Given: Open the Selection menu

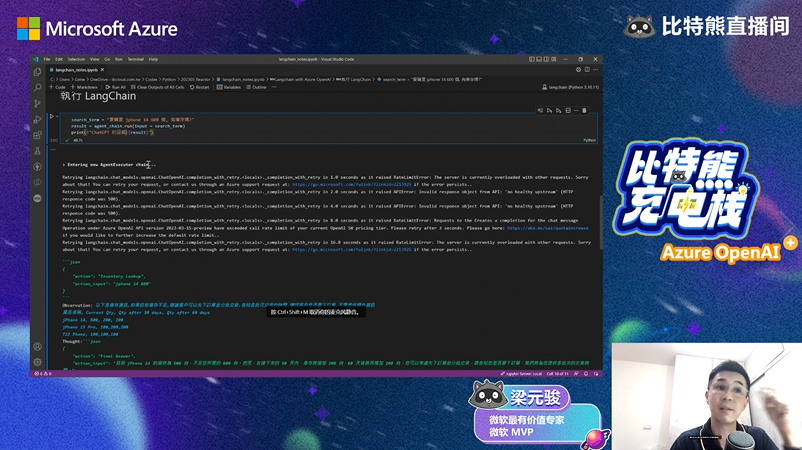Looking at the screenshot, I should [76, 59].
